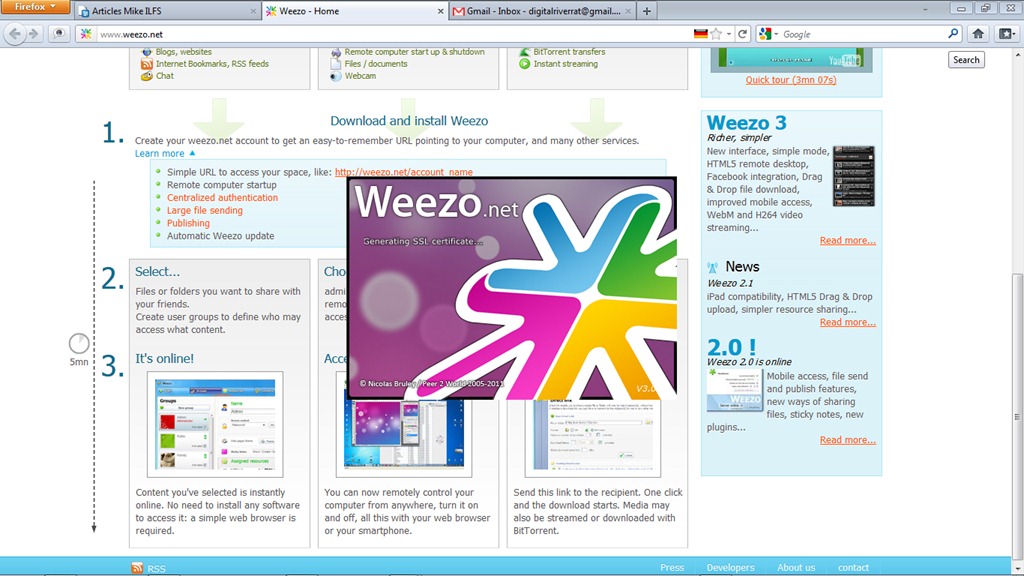Open the list all tabs dropdown arrow
1024x576 pixels.
pos(925,10)
